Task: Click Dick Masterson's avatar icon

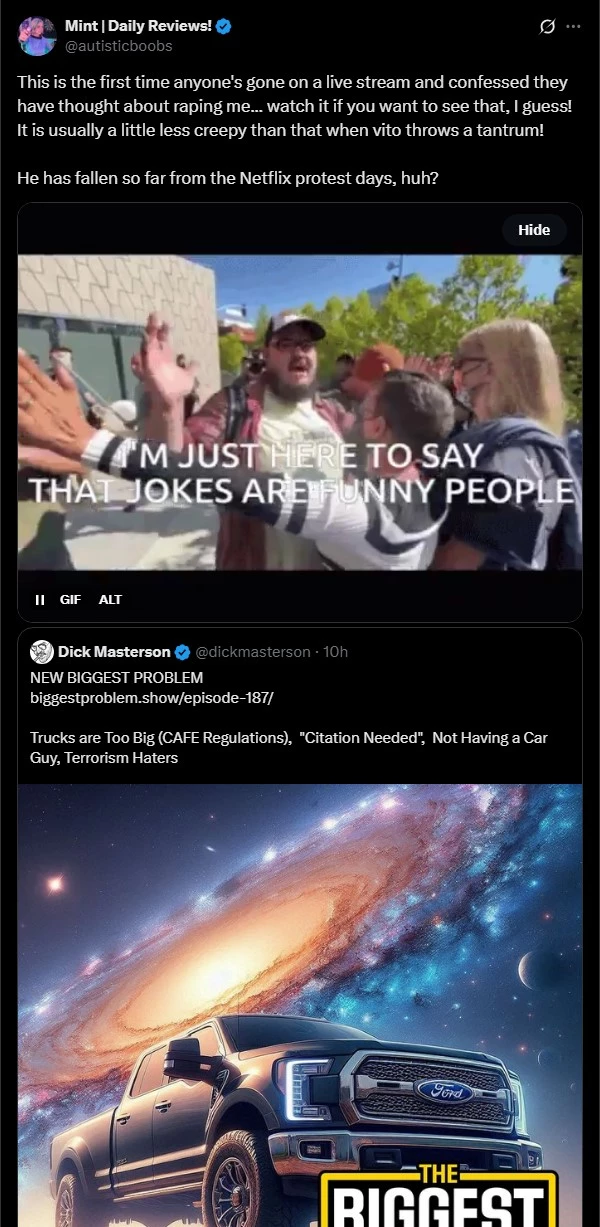Action: tap(41, 652)
